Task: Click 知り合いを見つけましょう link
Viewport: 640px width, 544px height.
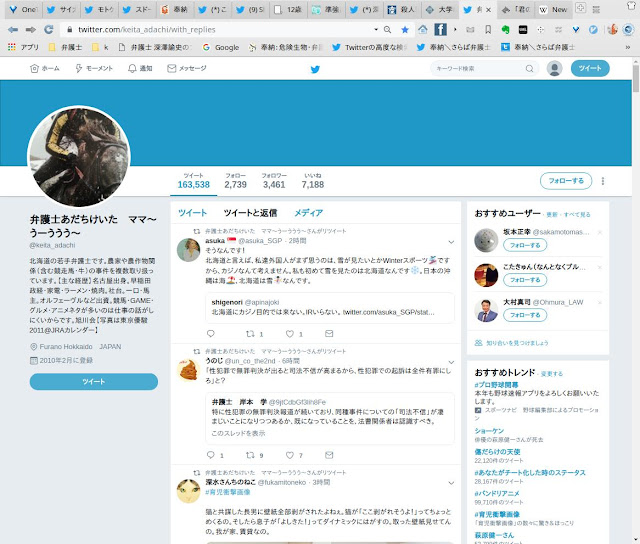Action: [x=517, y=343]
